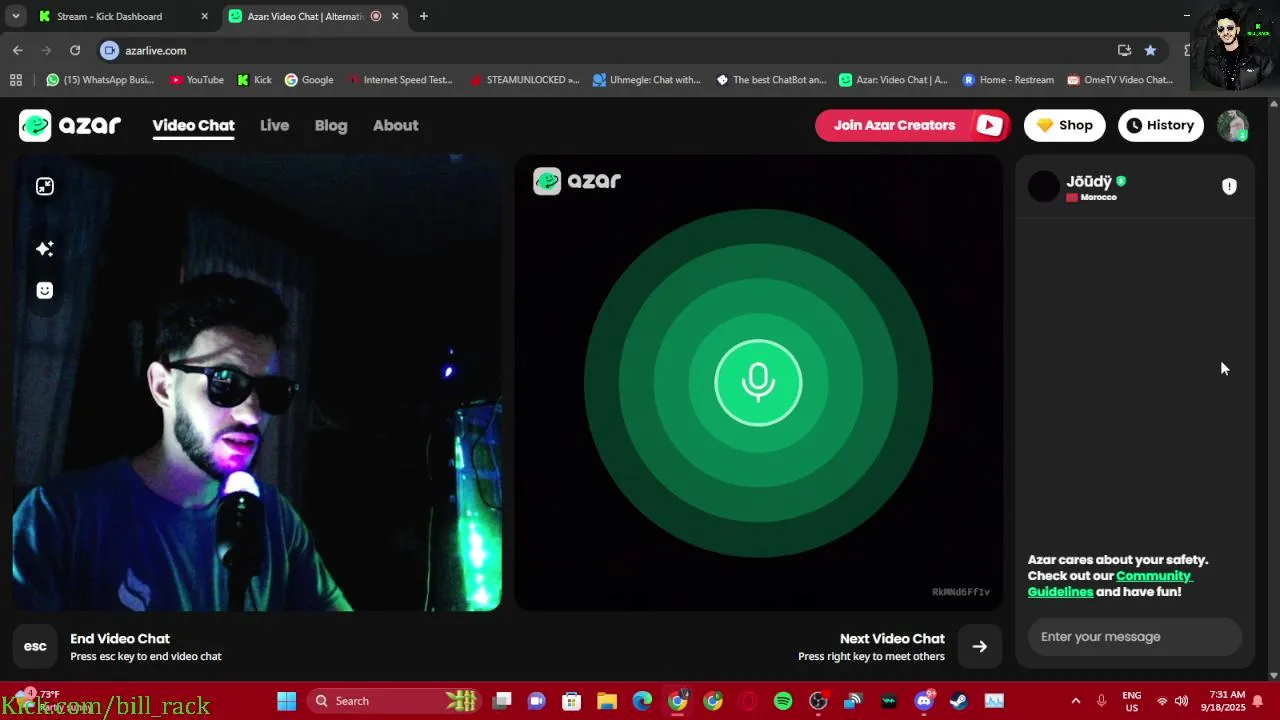Click the next video chat arrow

tap(980, 646)
